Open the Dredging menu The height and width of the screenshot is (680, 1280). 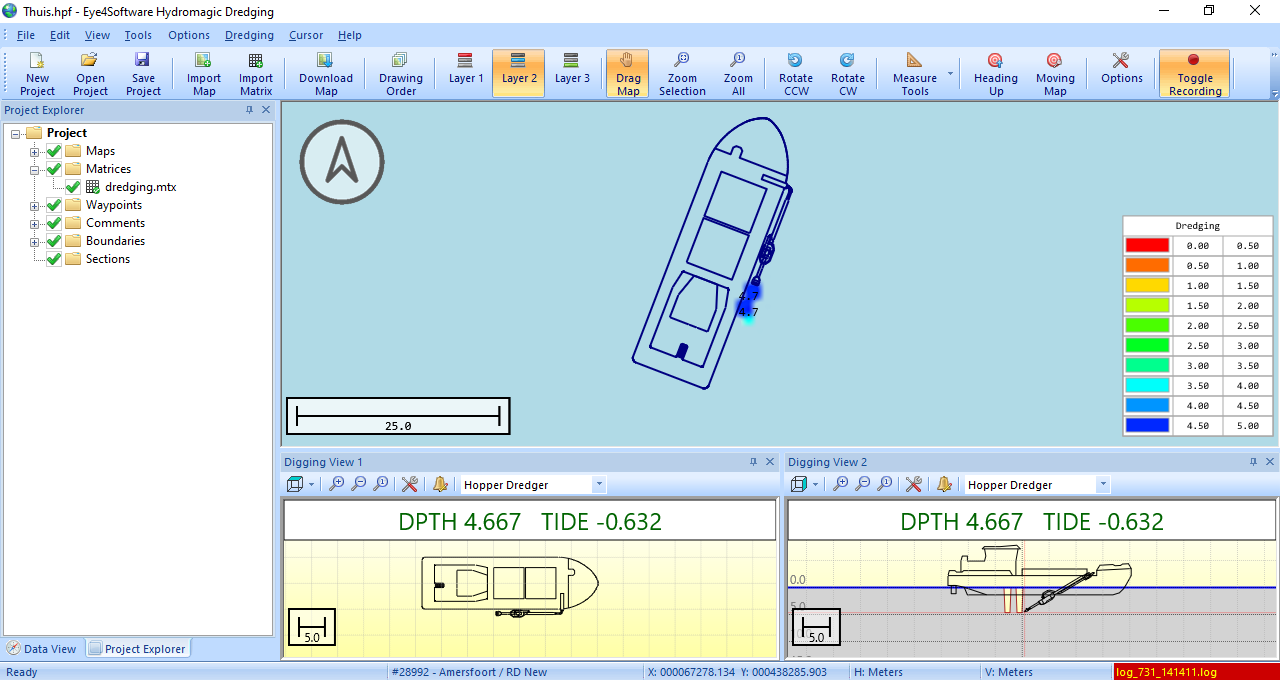tap(249, 35)
